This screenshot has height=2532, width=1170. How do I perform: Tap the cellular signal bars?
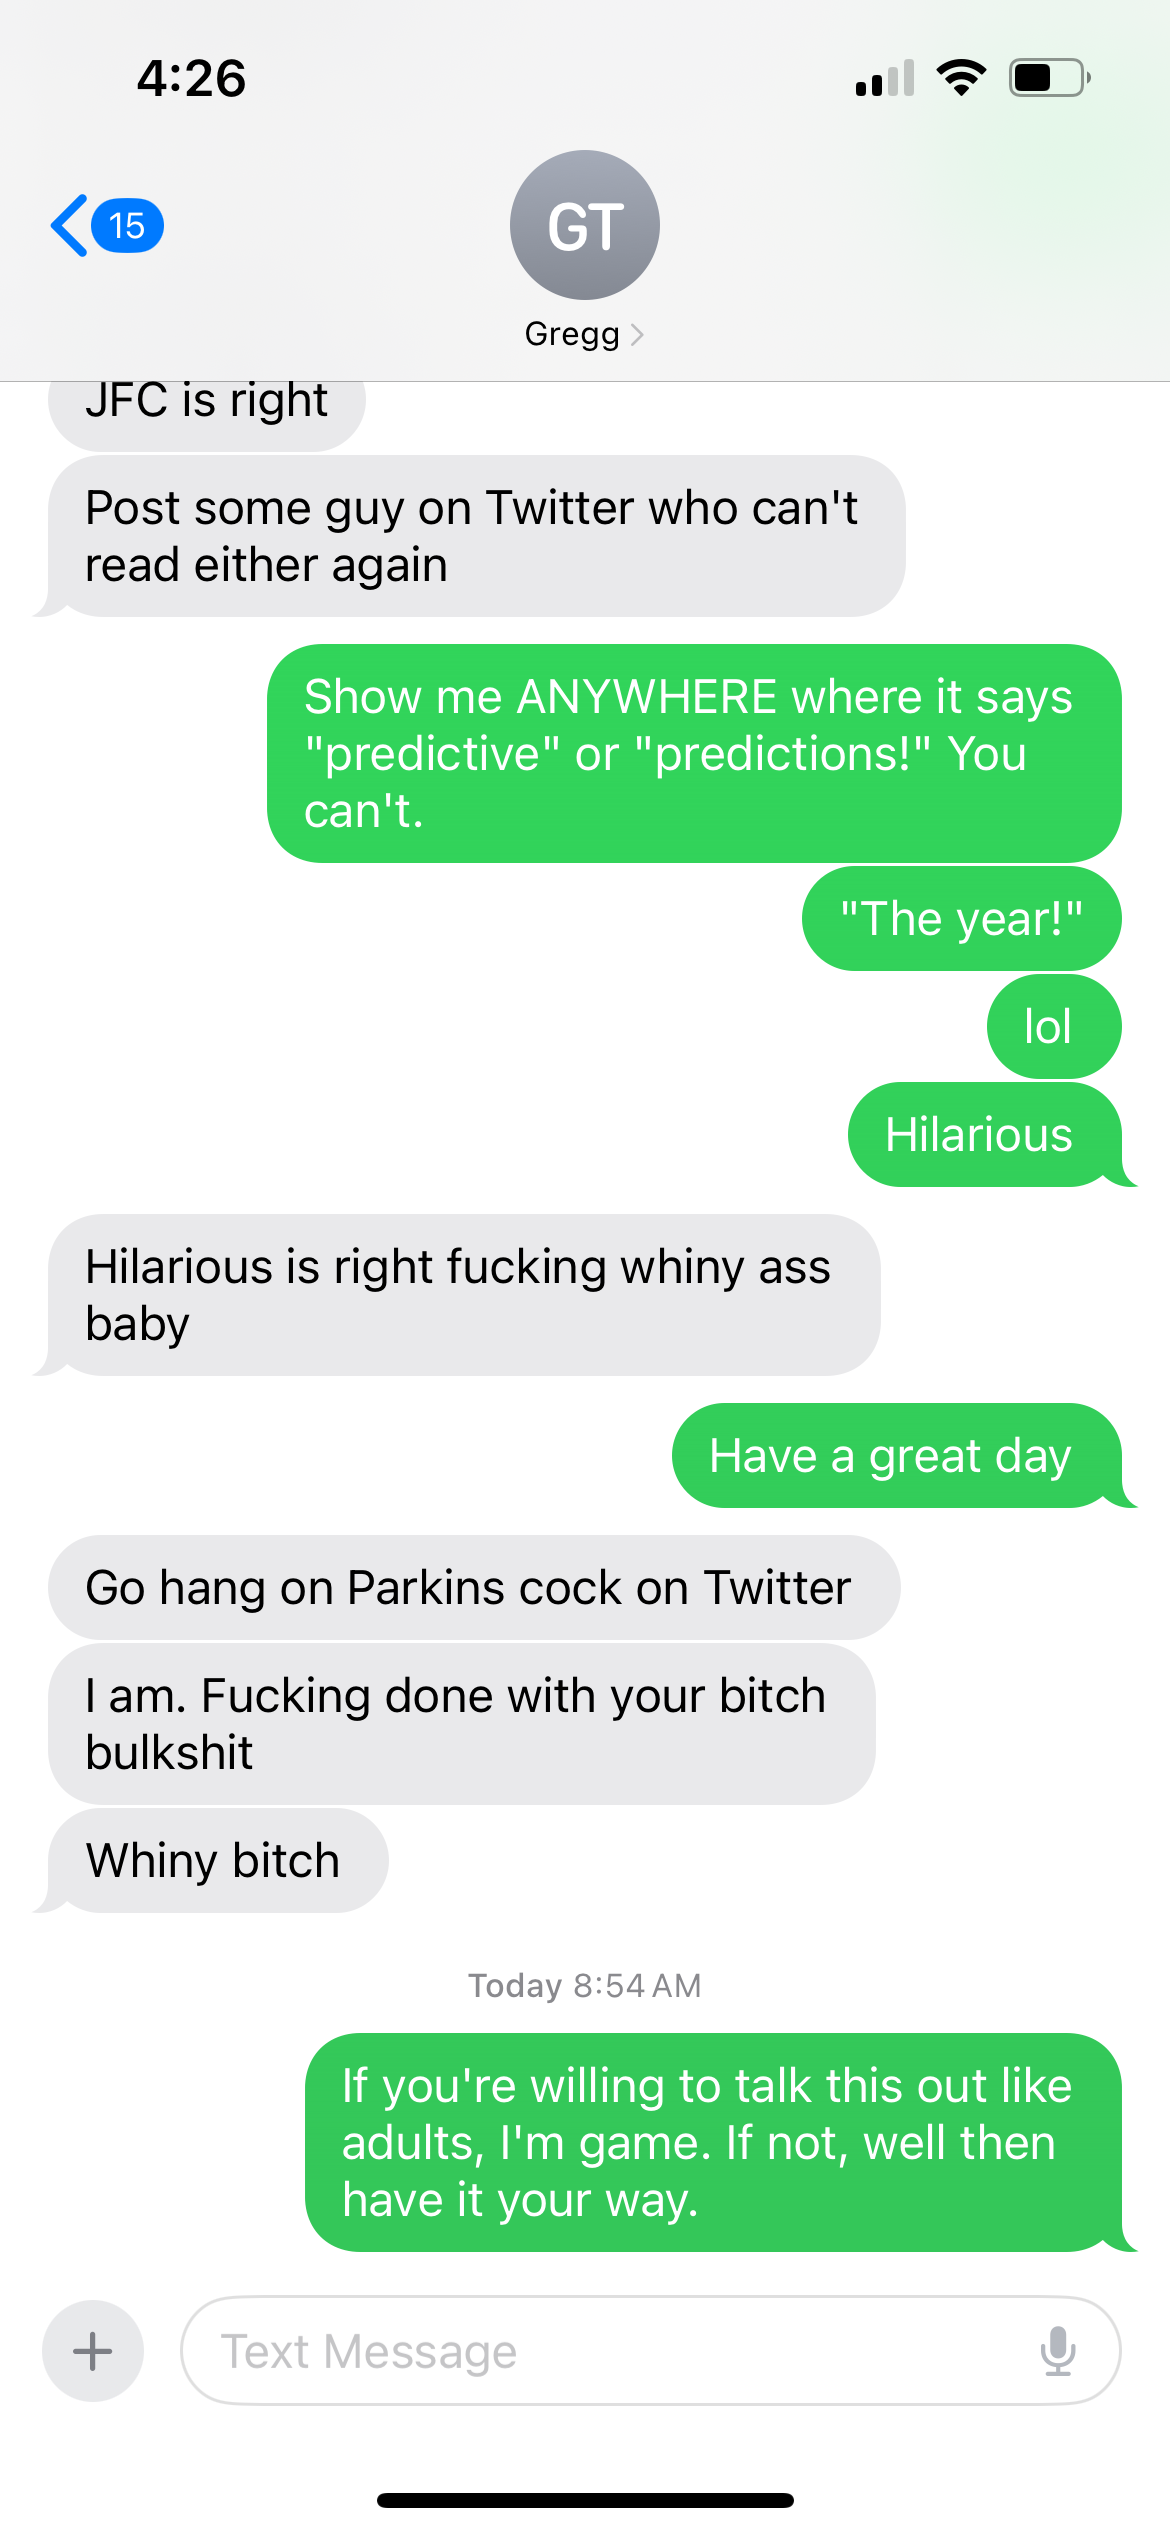click(885, 77)
